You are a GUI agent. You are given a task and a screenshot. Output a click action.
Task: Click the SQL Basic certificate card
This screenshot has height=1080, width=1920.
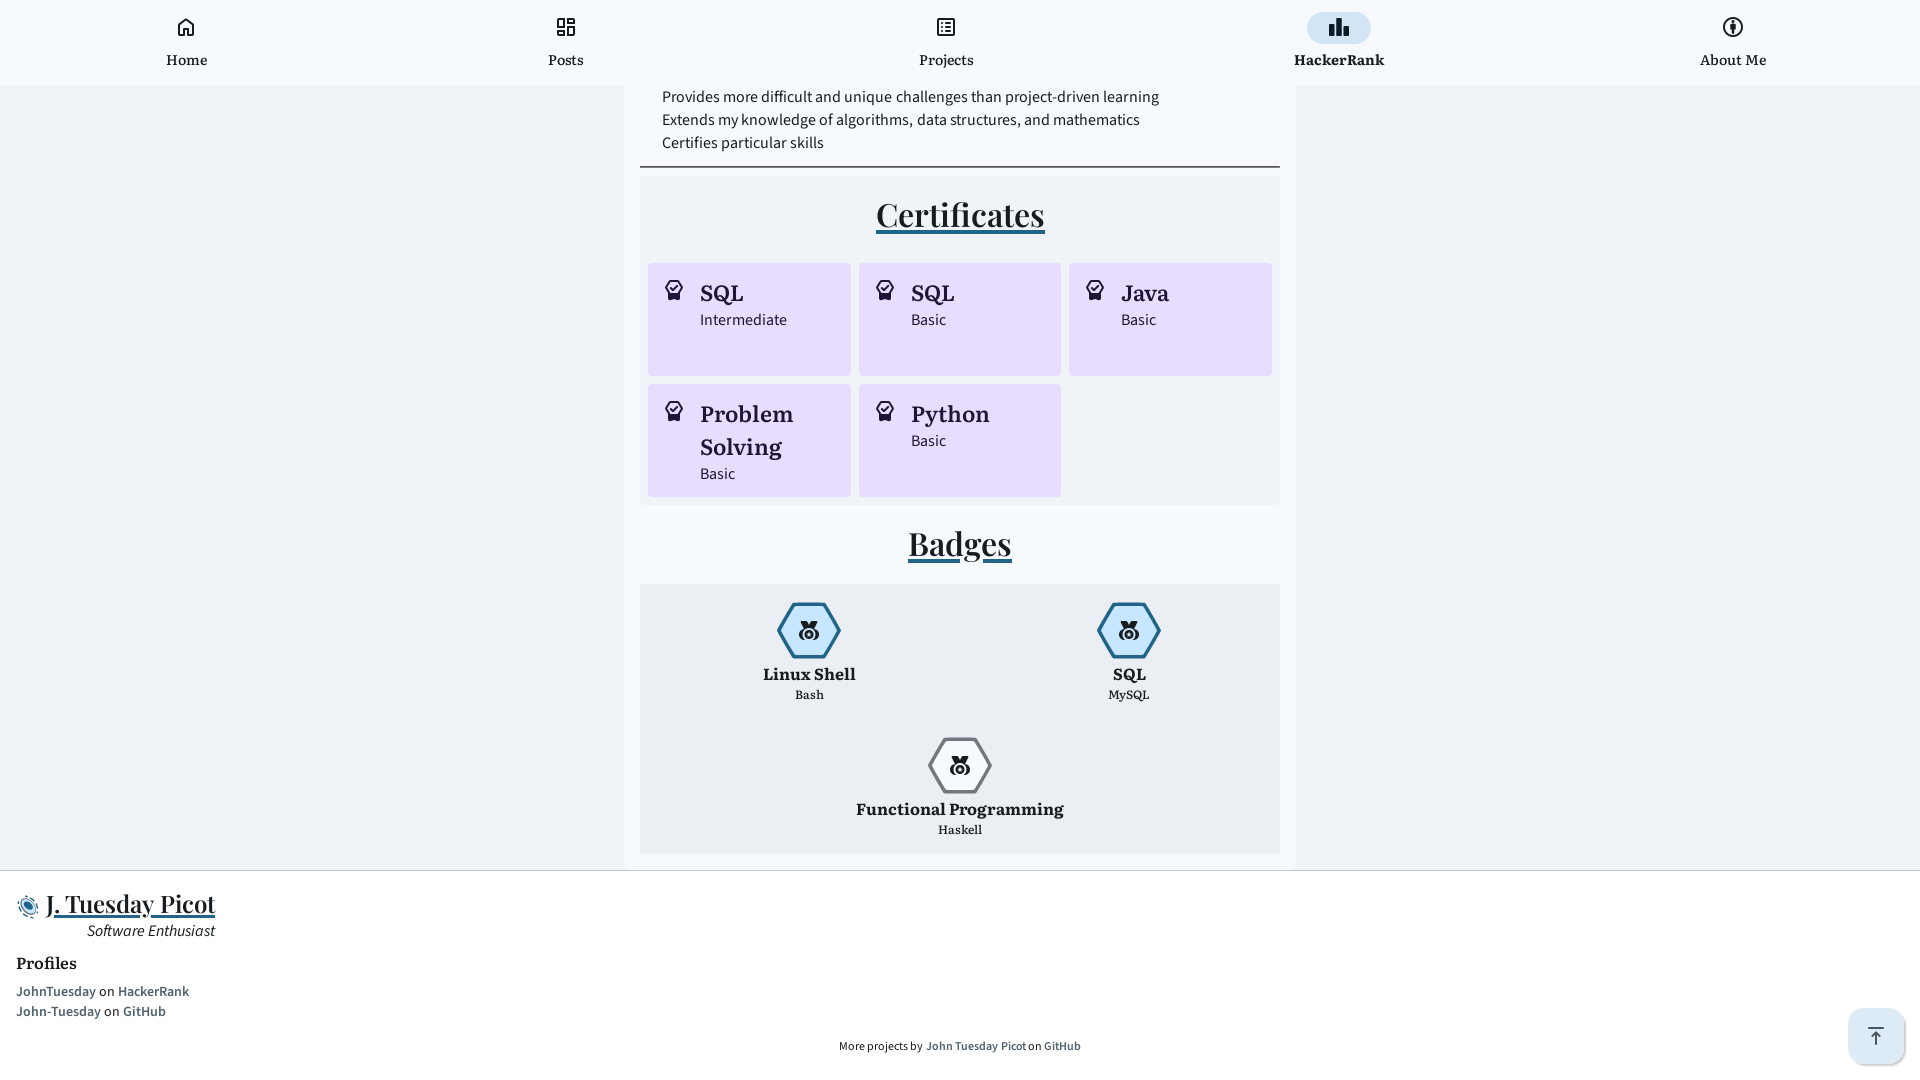(960, 318)
